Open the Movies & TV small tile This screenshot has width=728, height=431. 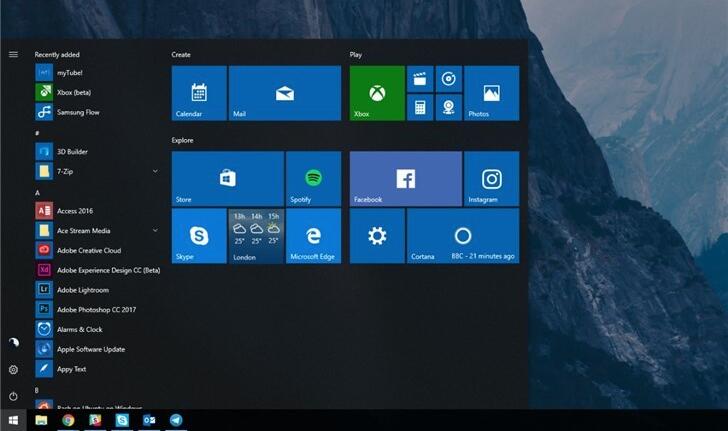420,79
